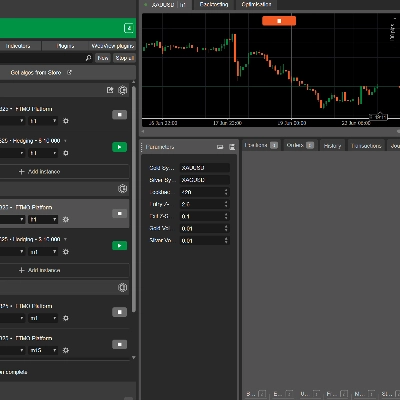This screenshot has width=400, height=400.
Task: Click the algo list vertical scrollbar
Action: click(x=134, y=199)
